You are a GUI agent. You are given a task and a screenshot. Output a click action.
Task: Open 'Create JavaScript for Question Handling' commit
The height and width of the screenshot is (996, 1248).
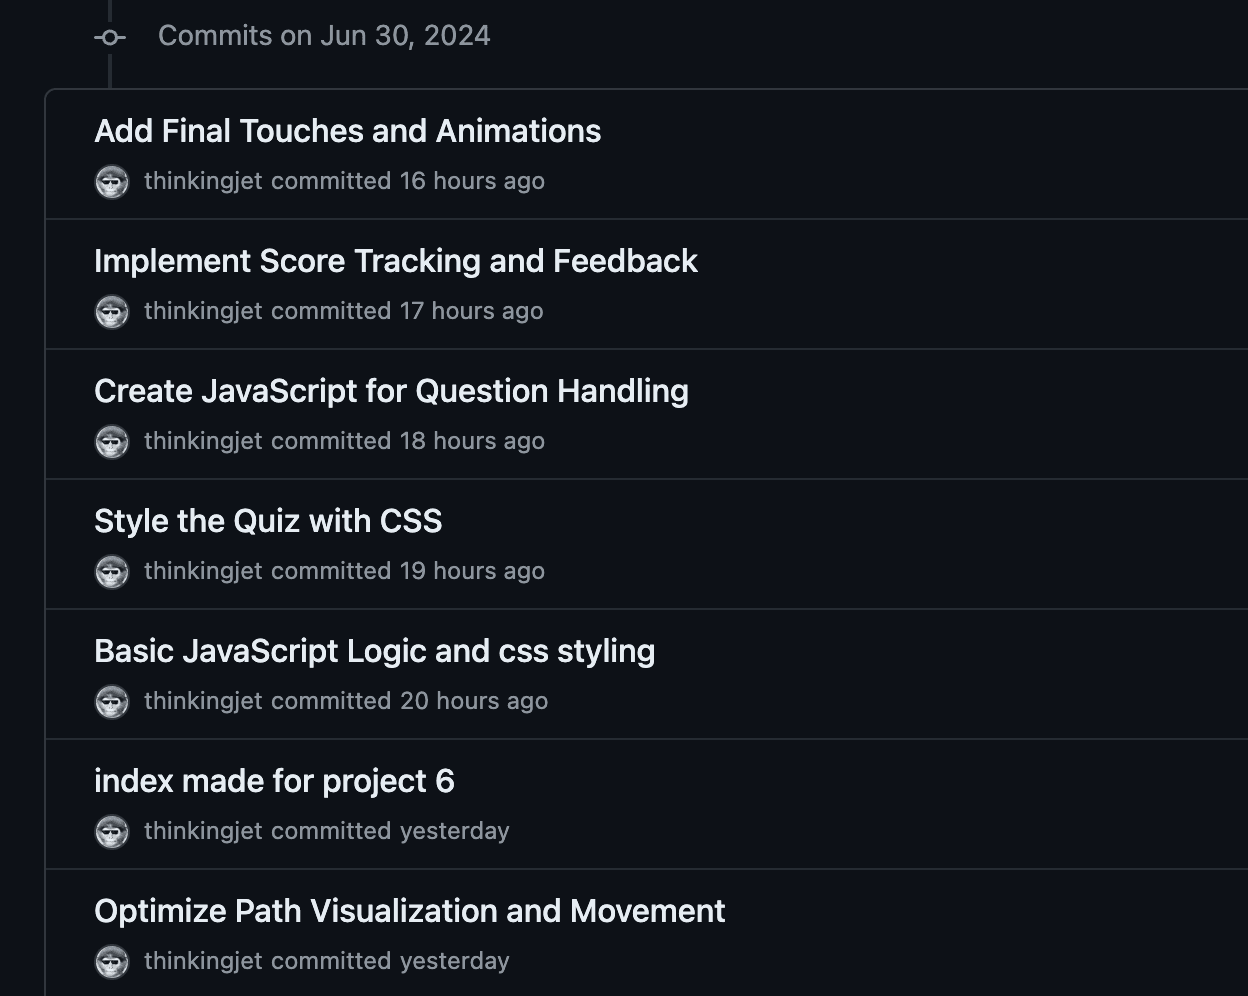click(391, 391)
